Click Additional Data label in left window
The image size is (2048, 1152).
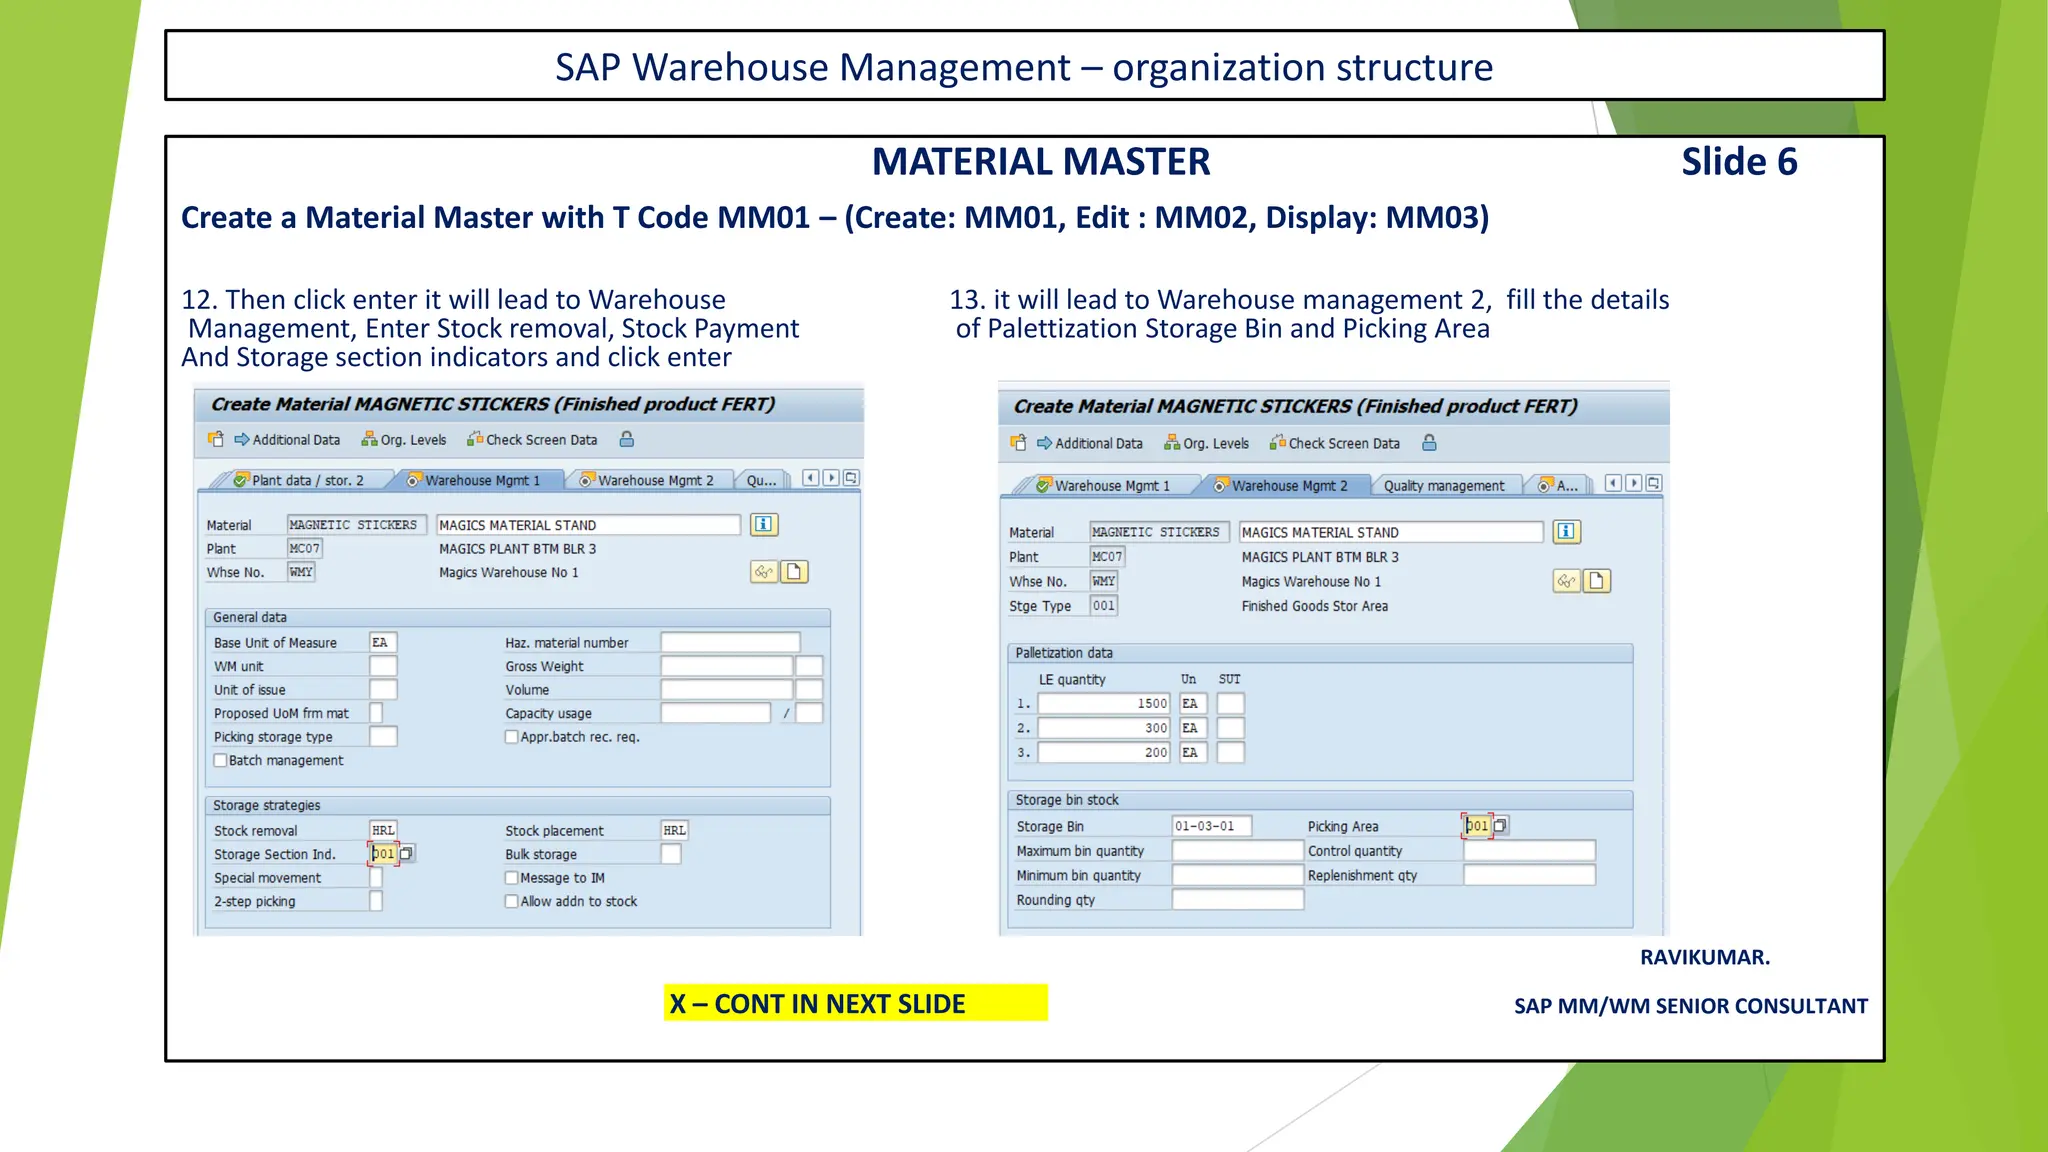pos(296,440)
